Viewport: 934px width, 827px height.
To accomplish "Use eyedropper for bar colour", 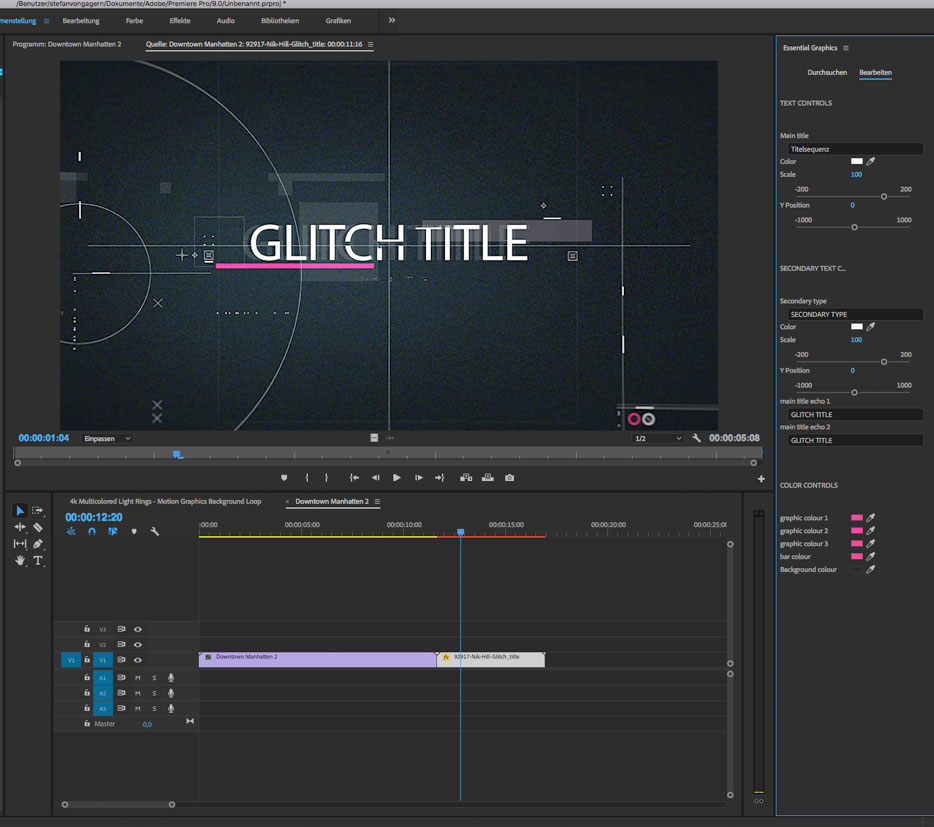I will [x=871, y=556].
